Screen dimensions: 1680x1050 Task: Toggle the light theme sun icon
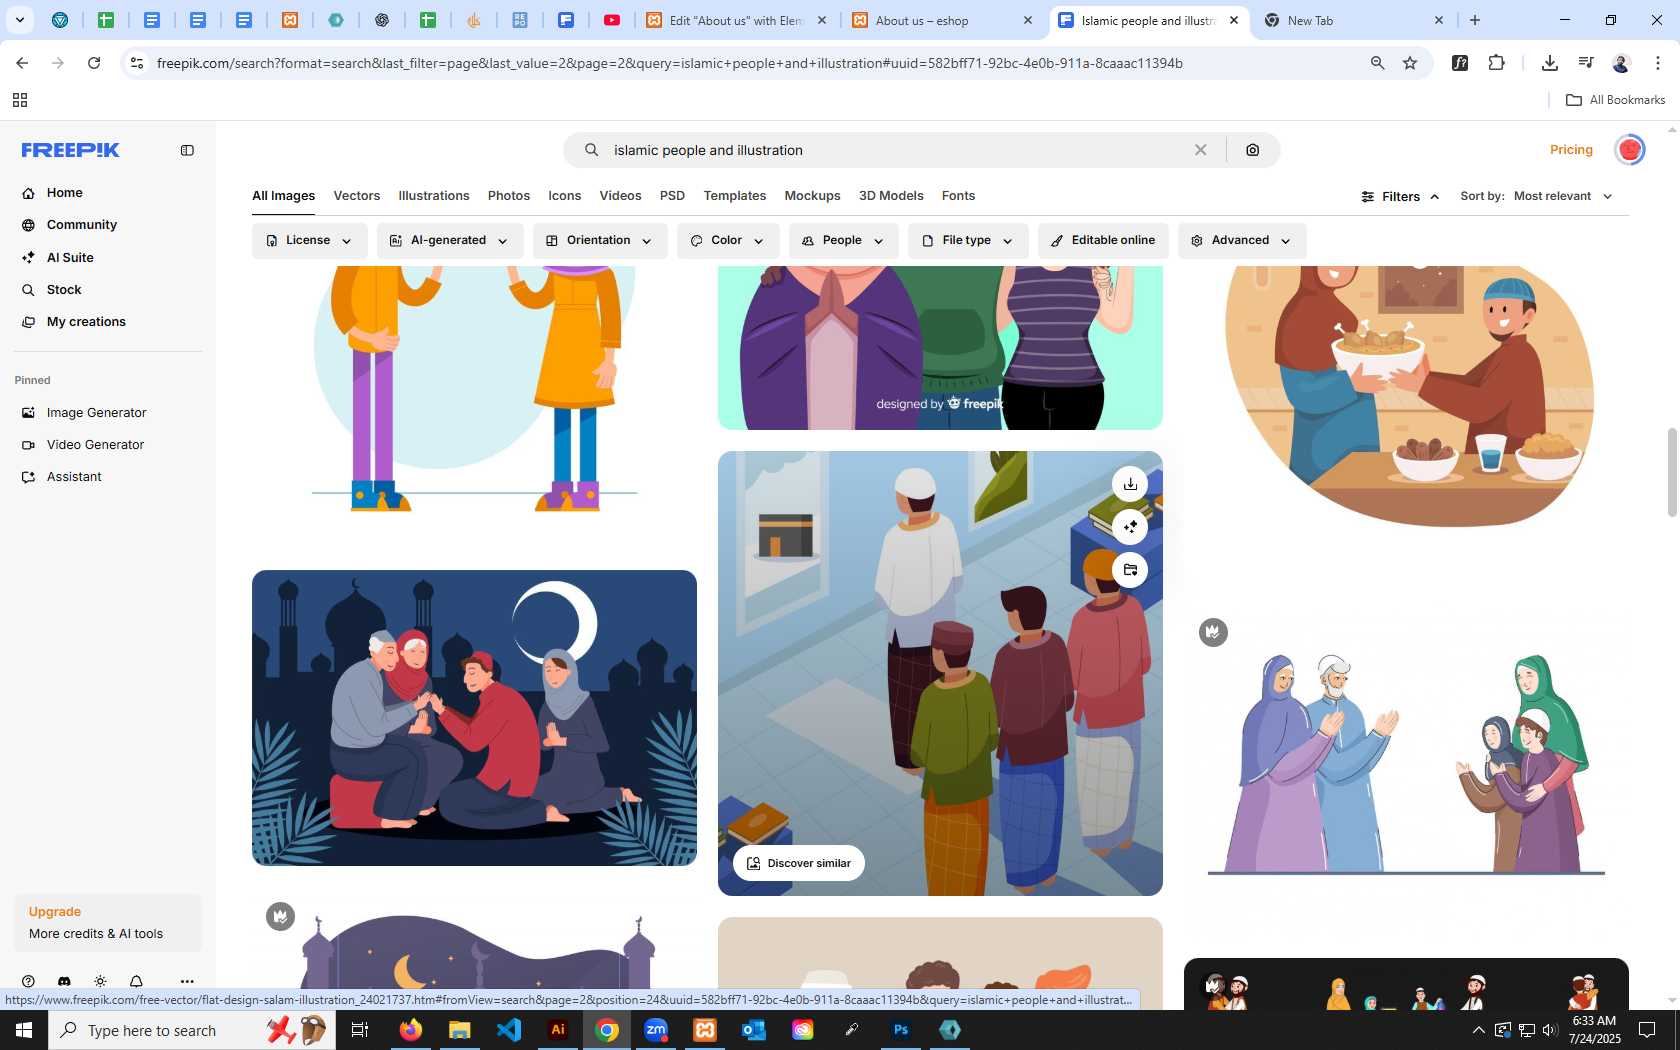(x=100, y=982)
